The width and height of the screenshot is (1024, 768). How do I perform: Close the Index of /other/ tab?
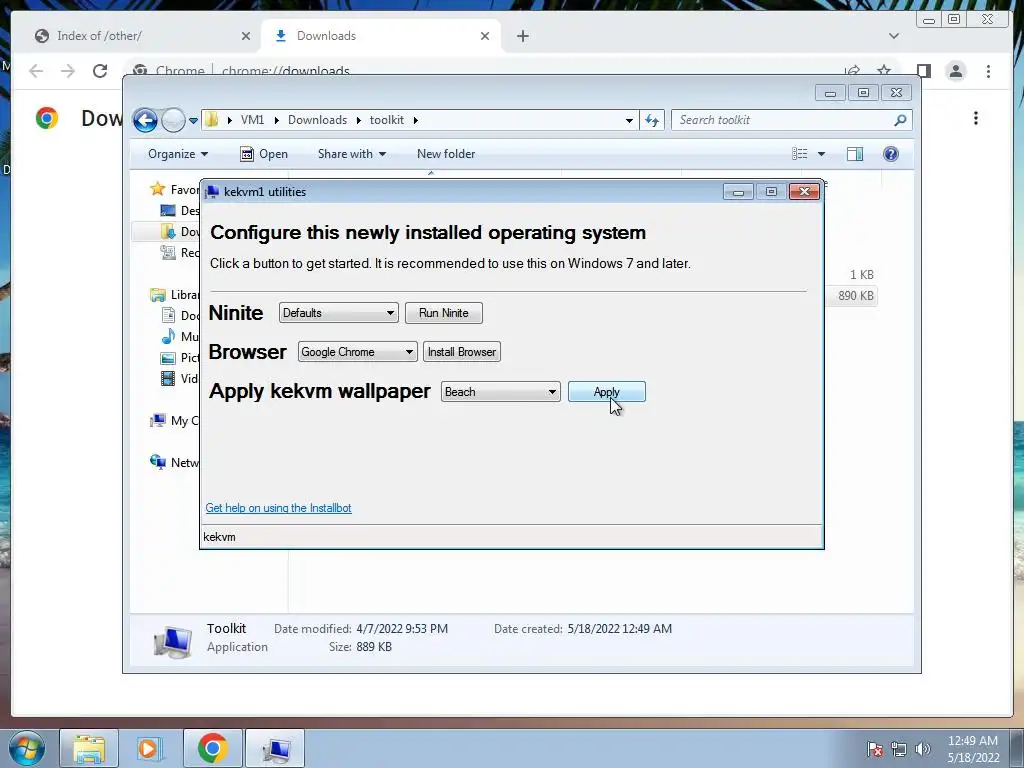pyautogui.click(x=246, y=36)
